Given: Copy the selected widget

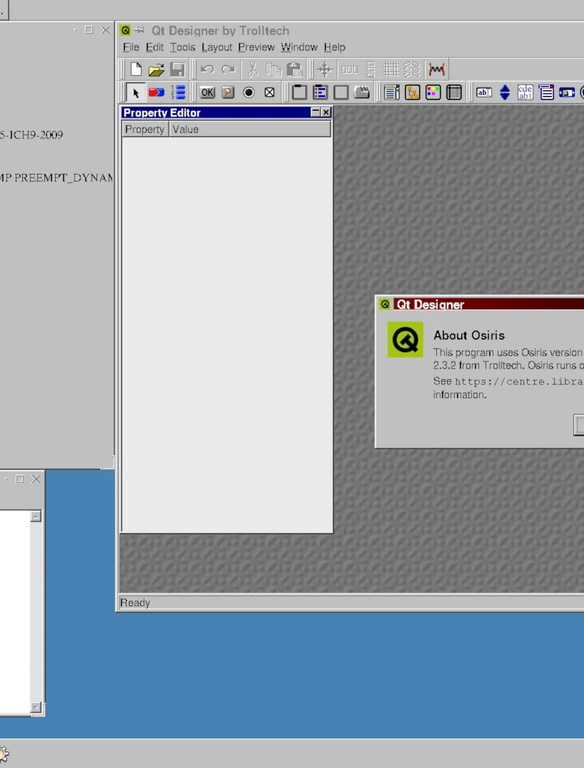Looking at the screenshot, I should (273, 70).
